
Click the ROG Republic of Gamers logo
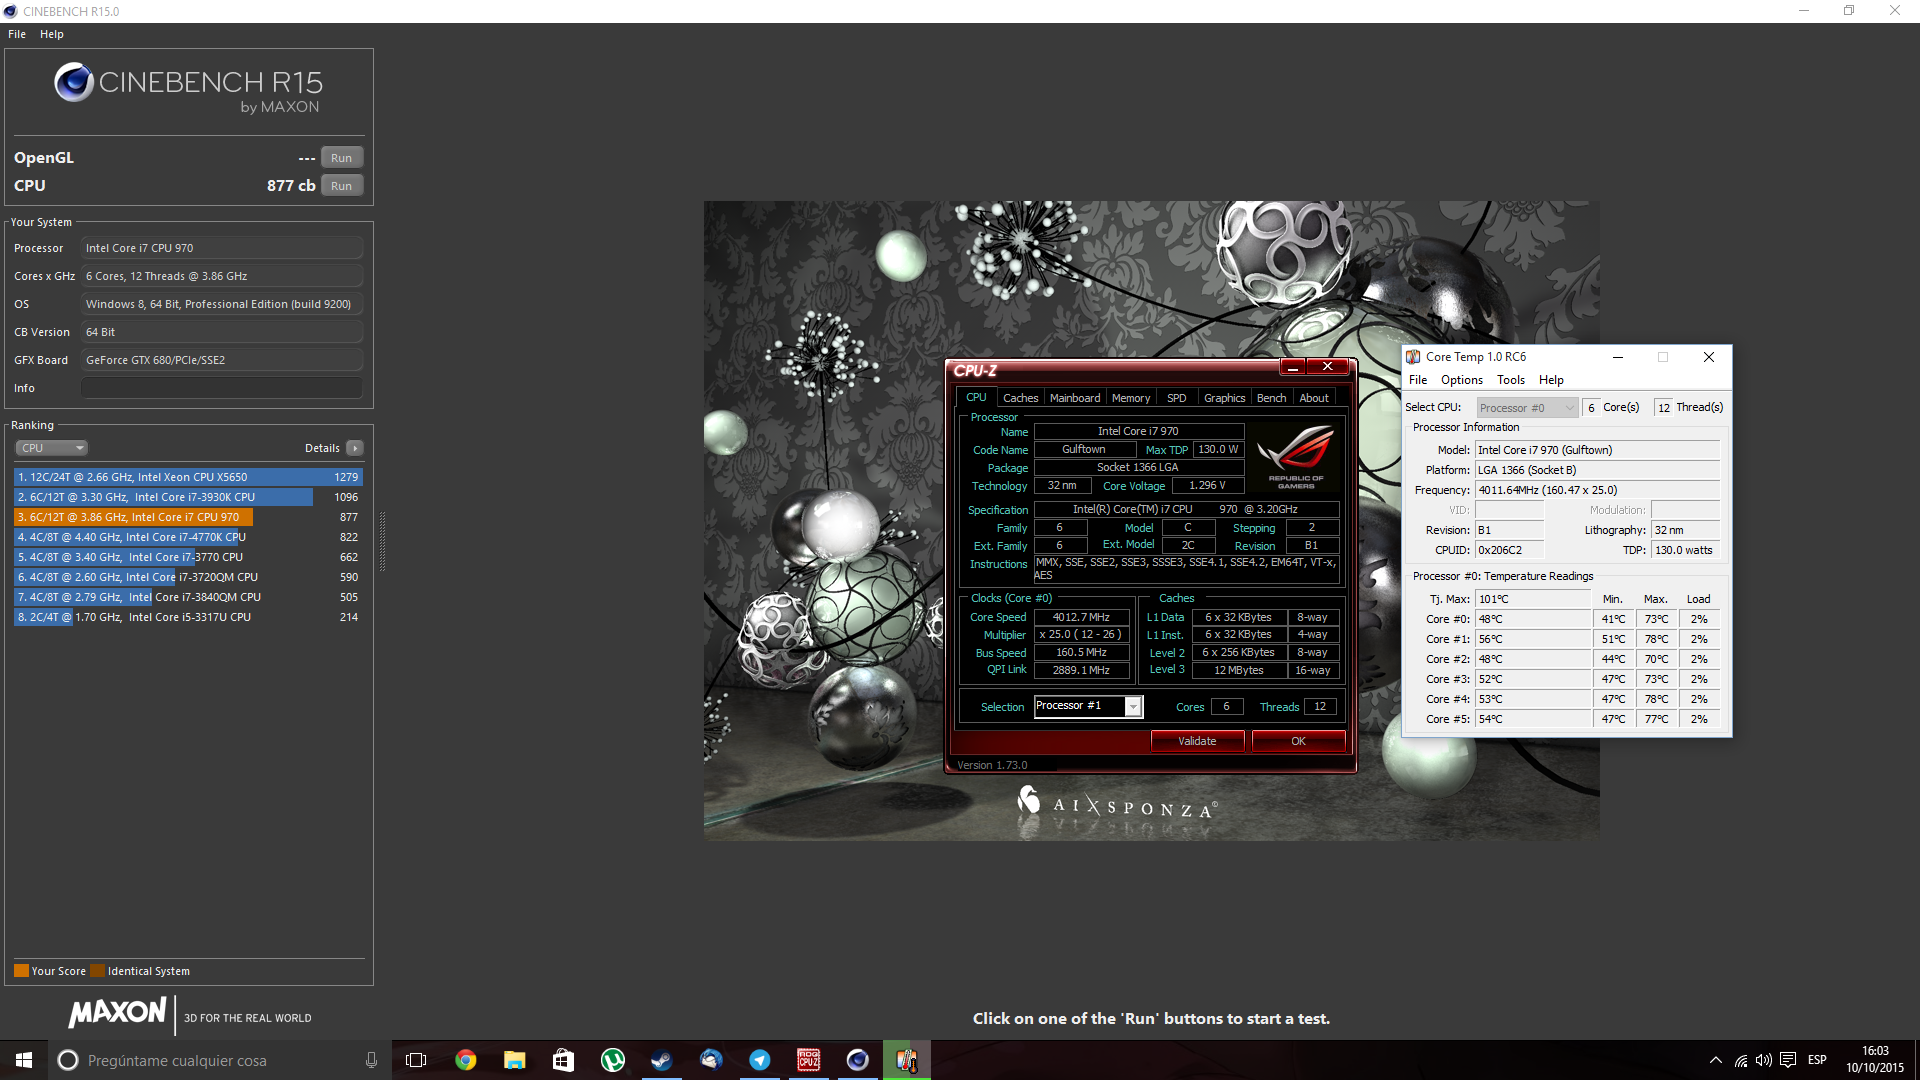pyautogui.click(x=1296, y=456)
